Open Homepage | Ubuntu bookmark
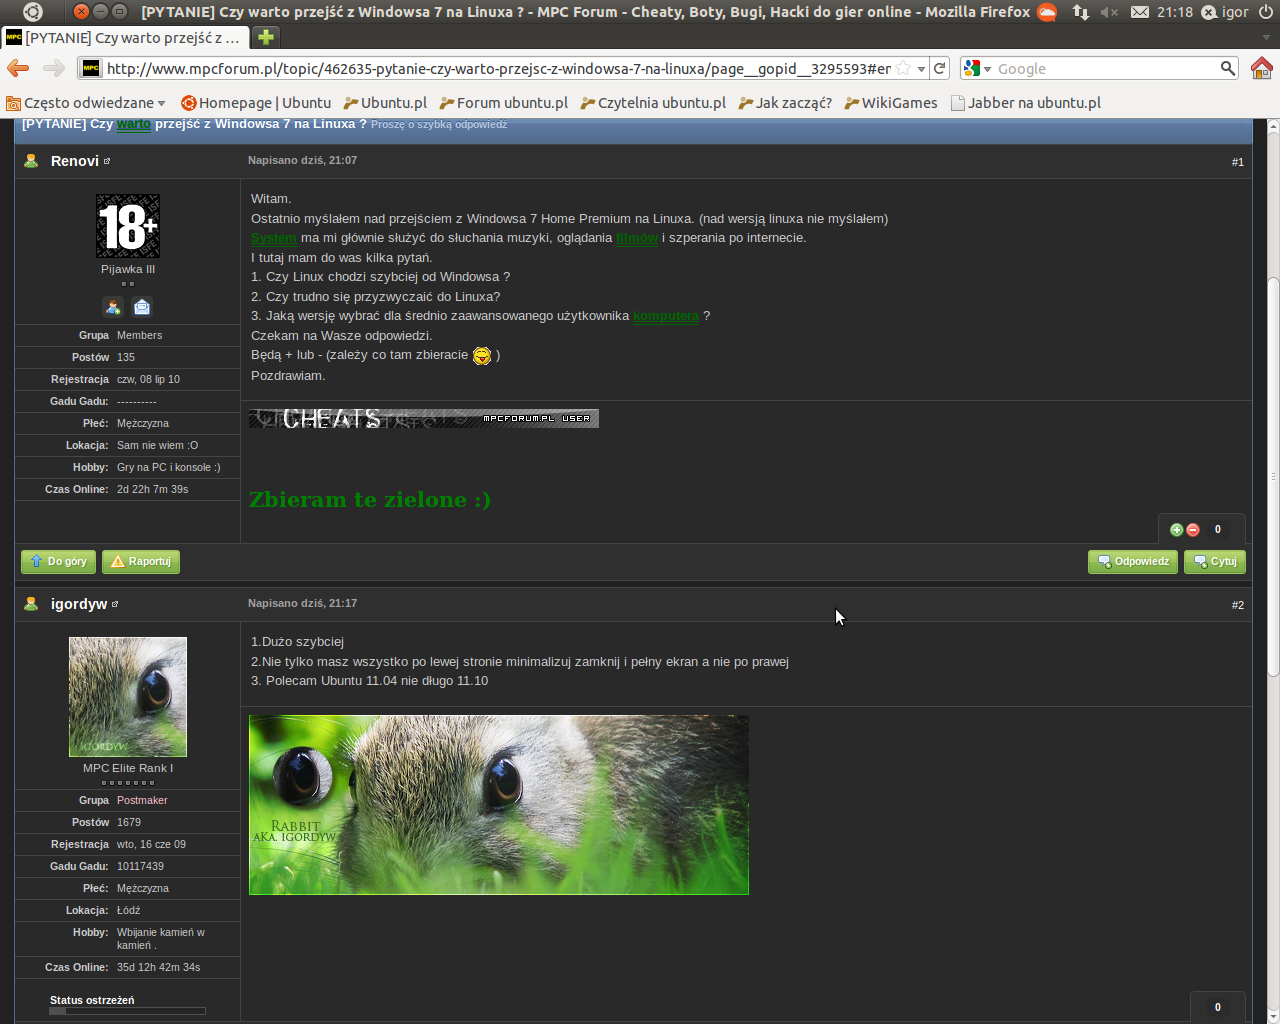The width and height of the screenshot is (1280, 1024). [x=256, y=103]
